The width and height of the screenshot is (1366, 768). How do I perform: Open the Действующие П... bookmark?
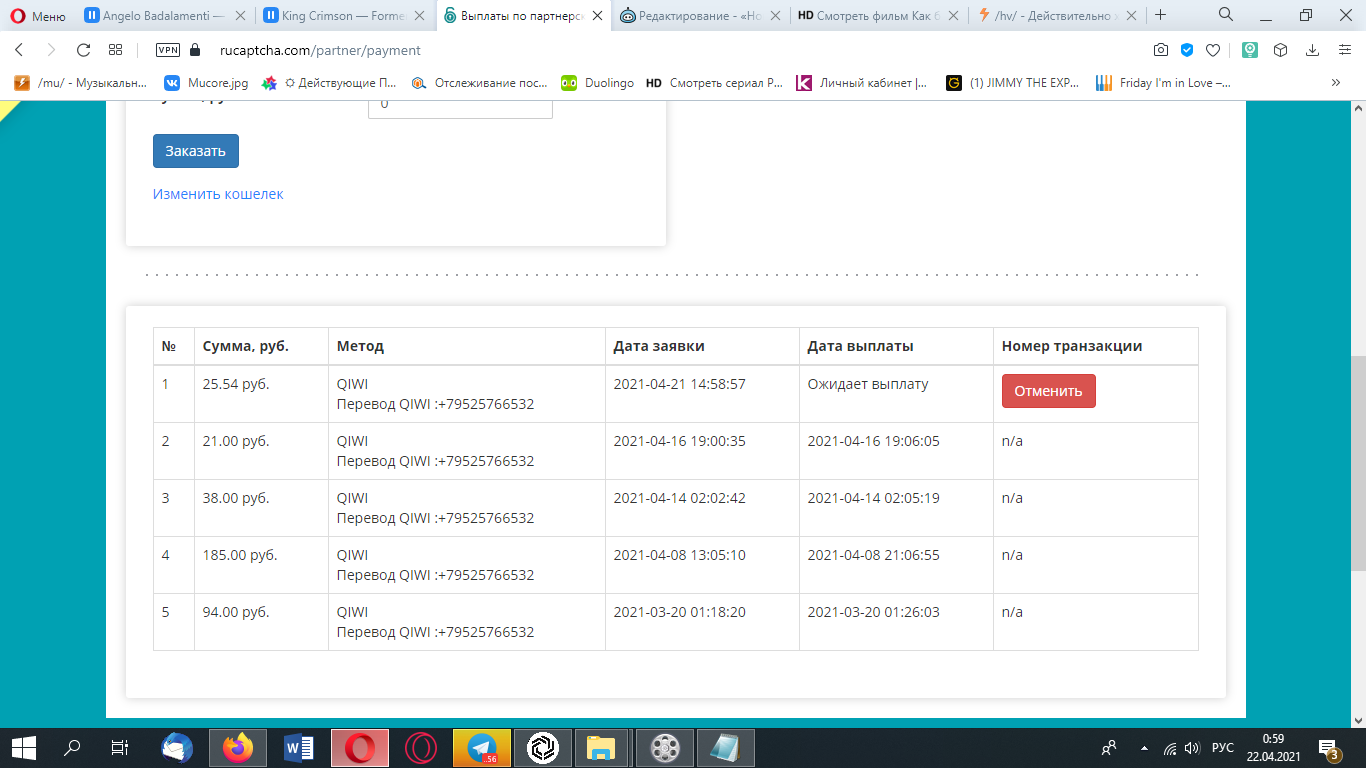330,83
